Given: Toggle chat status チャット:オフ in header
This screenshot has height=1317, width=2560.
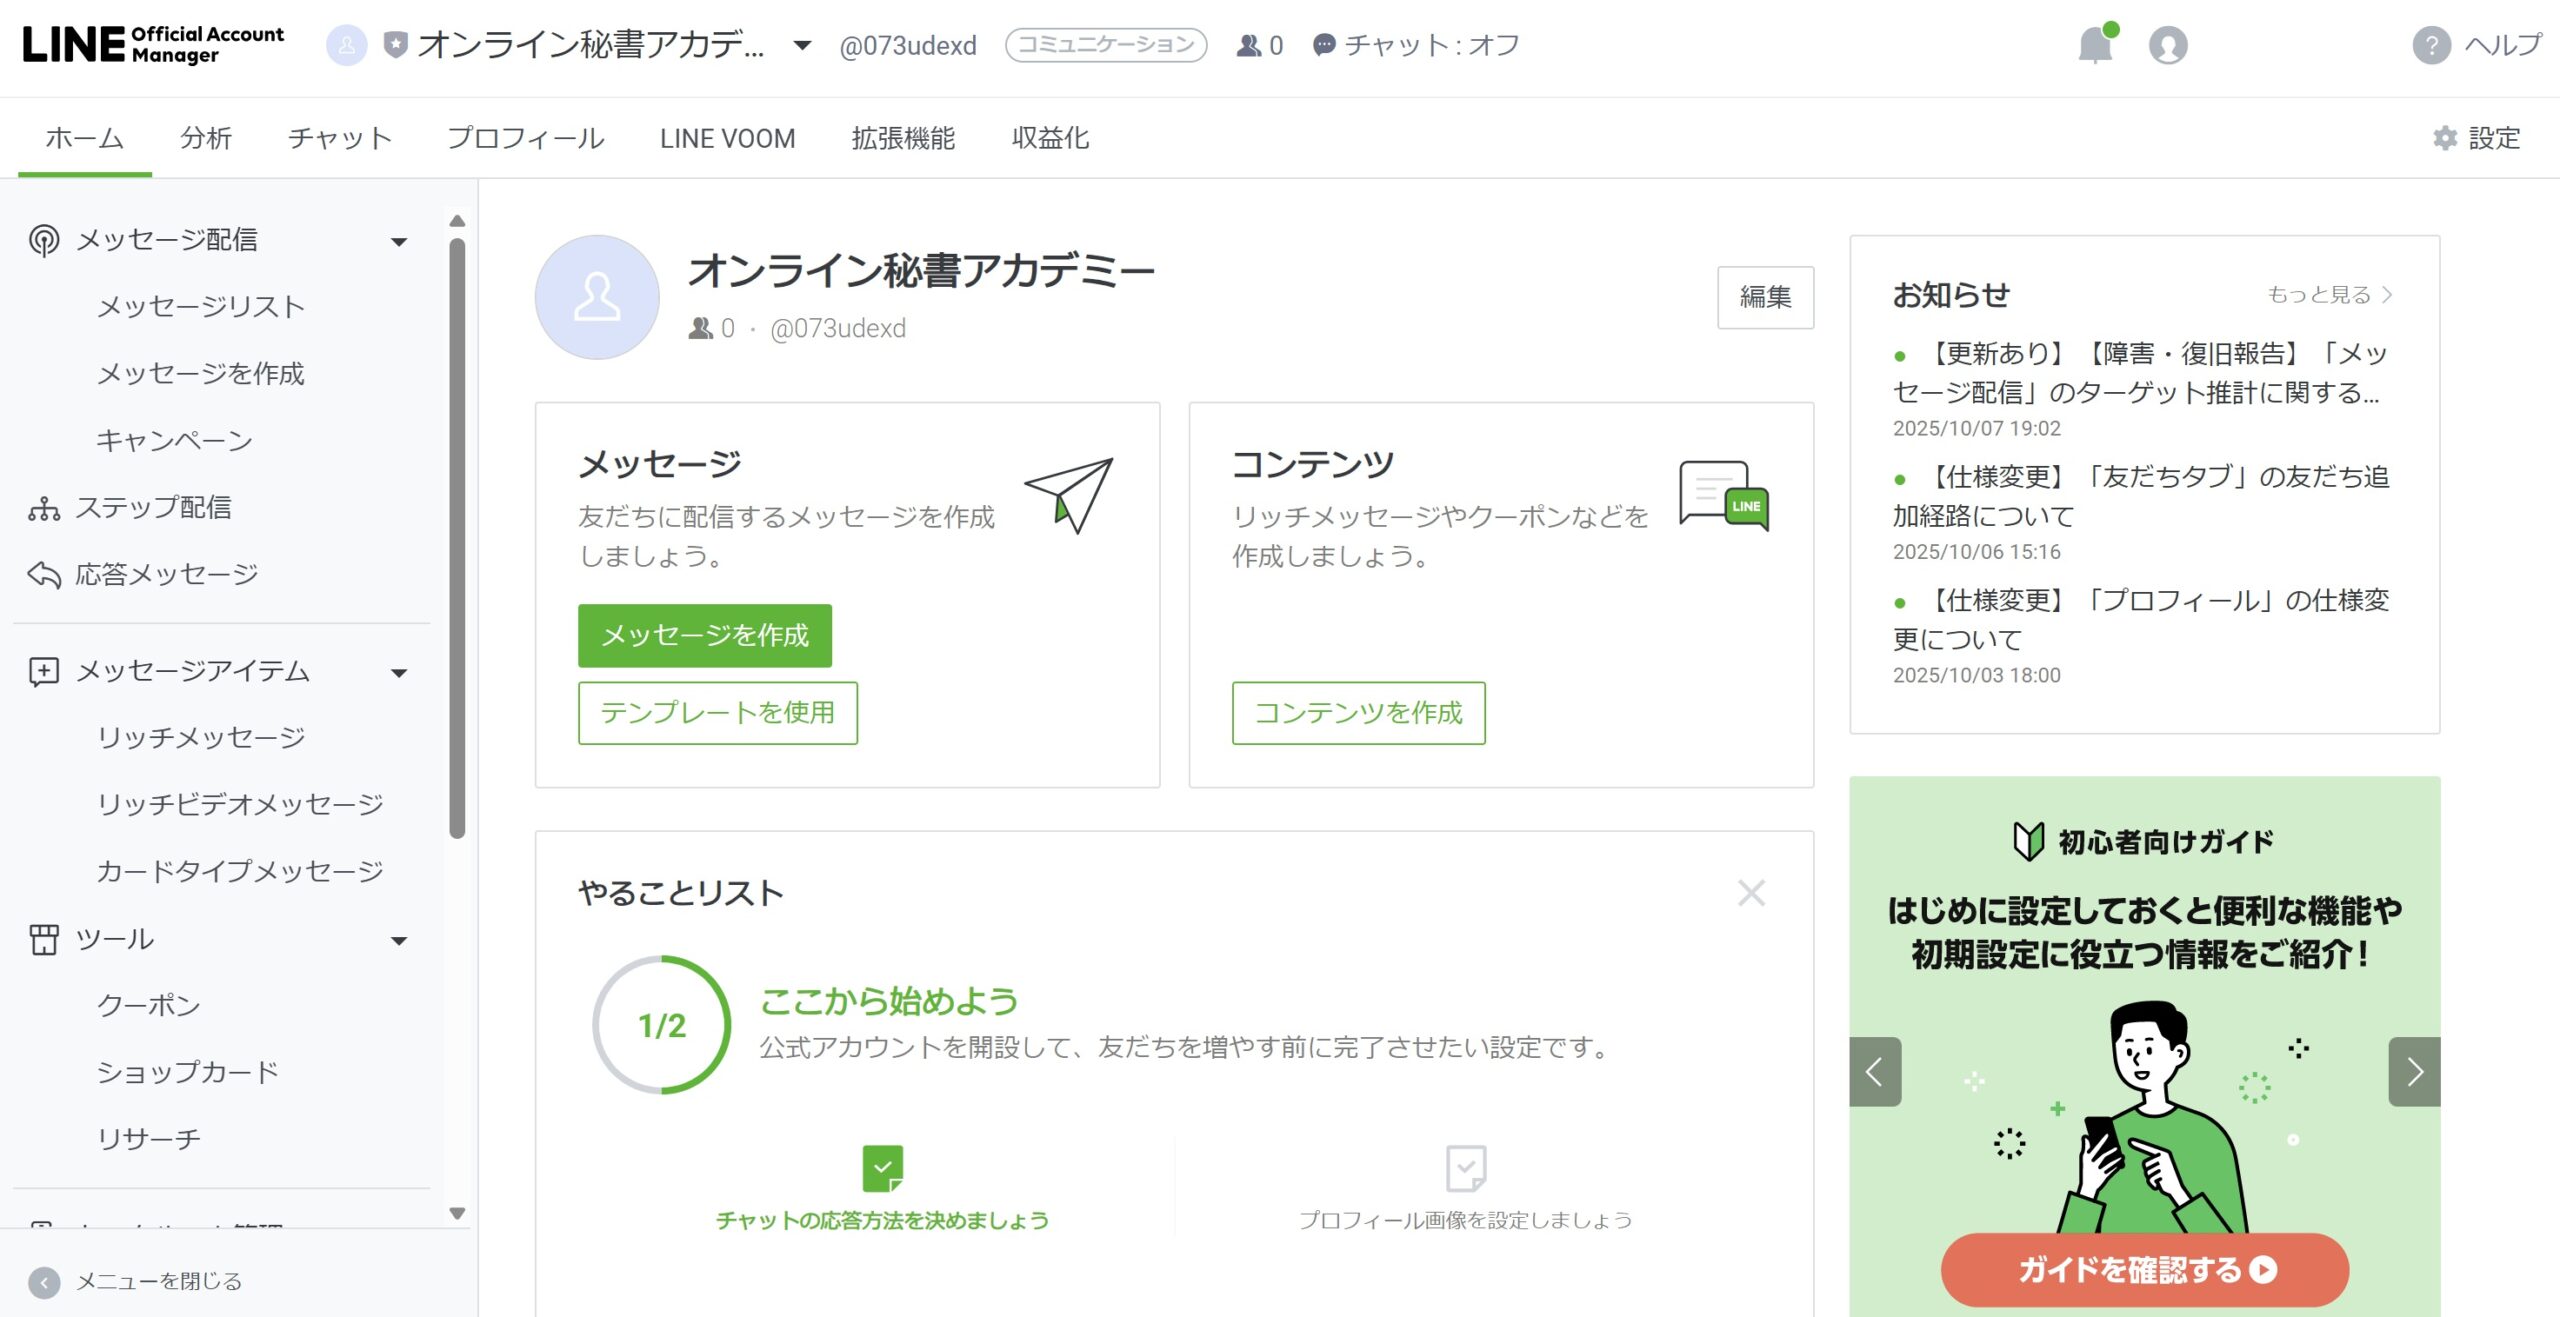Looking at the screenshot, I should 1416,46.
